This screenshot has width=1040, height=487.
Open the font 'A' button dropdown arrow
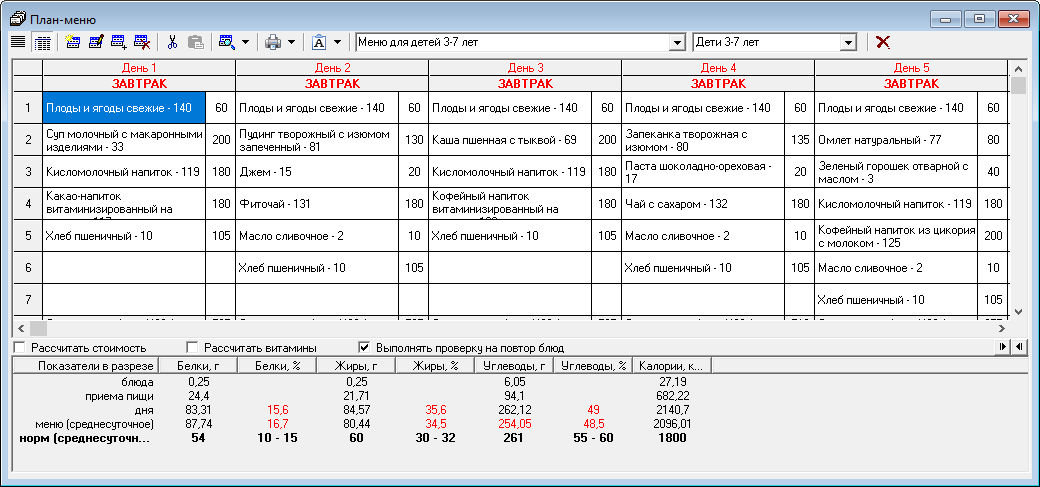(338, 42)
